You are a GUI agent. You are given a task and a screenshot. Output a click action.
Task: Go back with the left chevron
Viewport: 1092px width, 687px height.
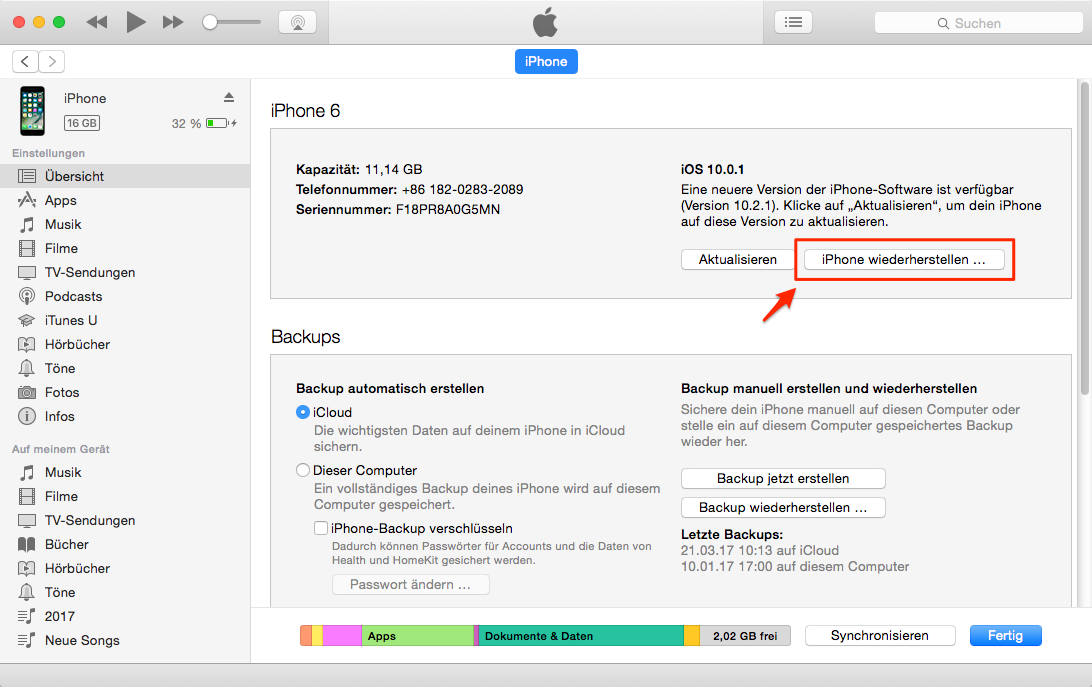pos(25,61)
